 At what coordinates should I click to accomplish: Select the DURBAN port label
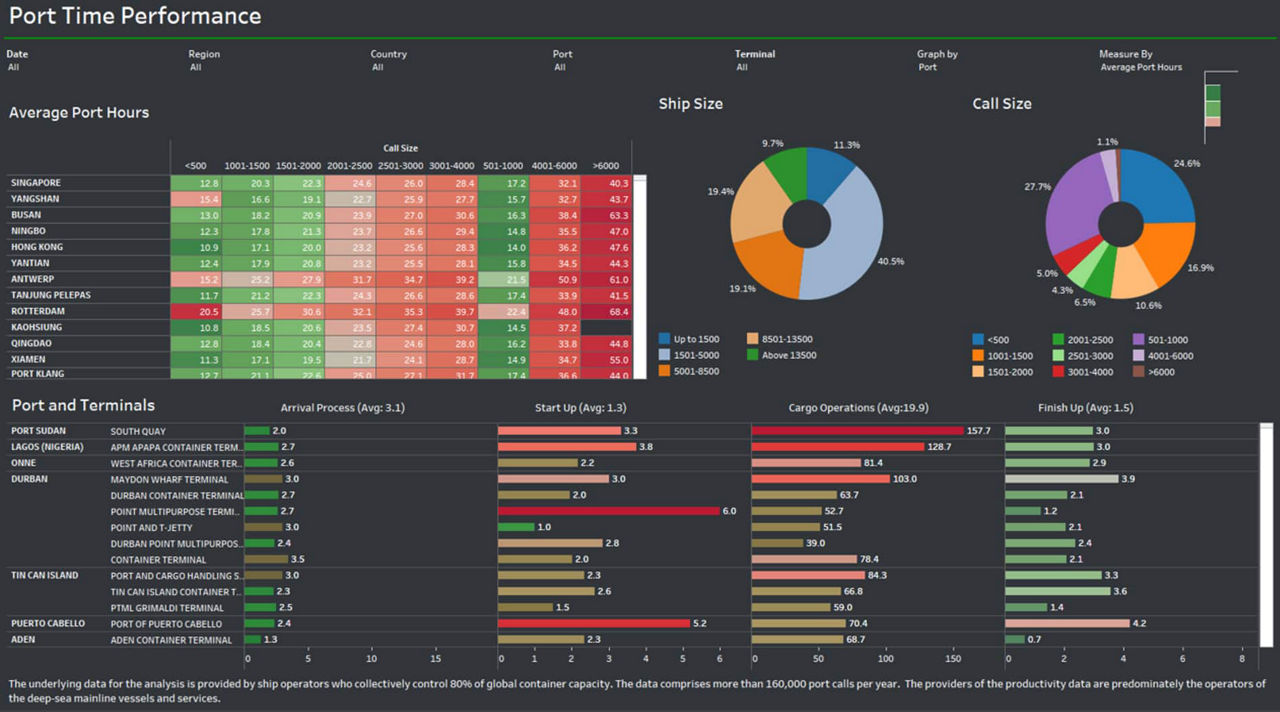29,479
